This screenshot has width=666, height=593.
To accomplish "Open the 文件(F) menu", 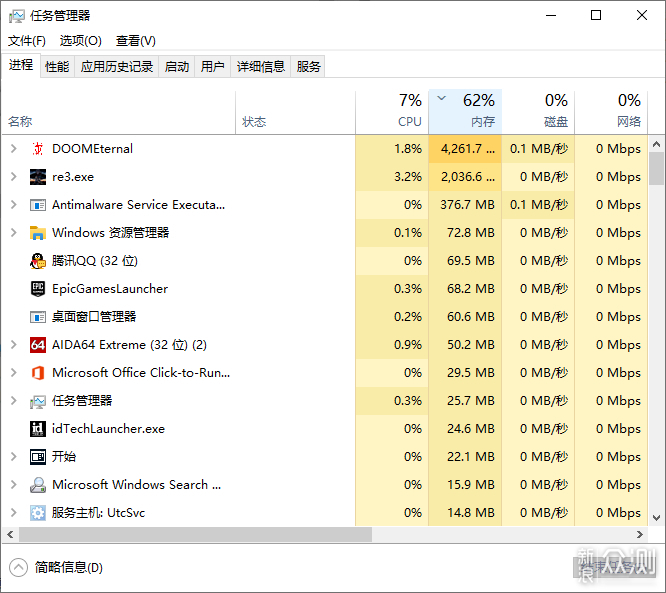I will [27, 41].
